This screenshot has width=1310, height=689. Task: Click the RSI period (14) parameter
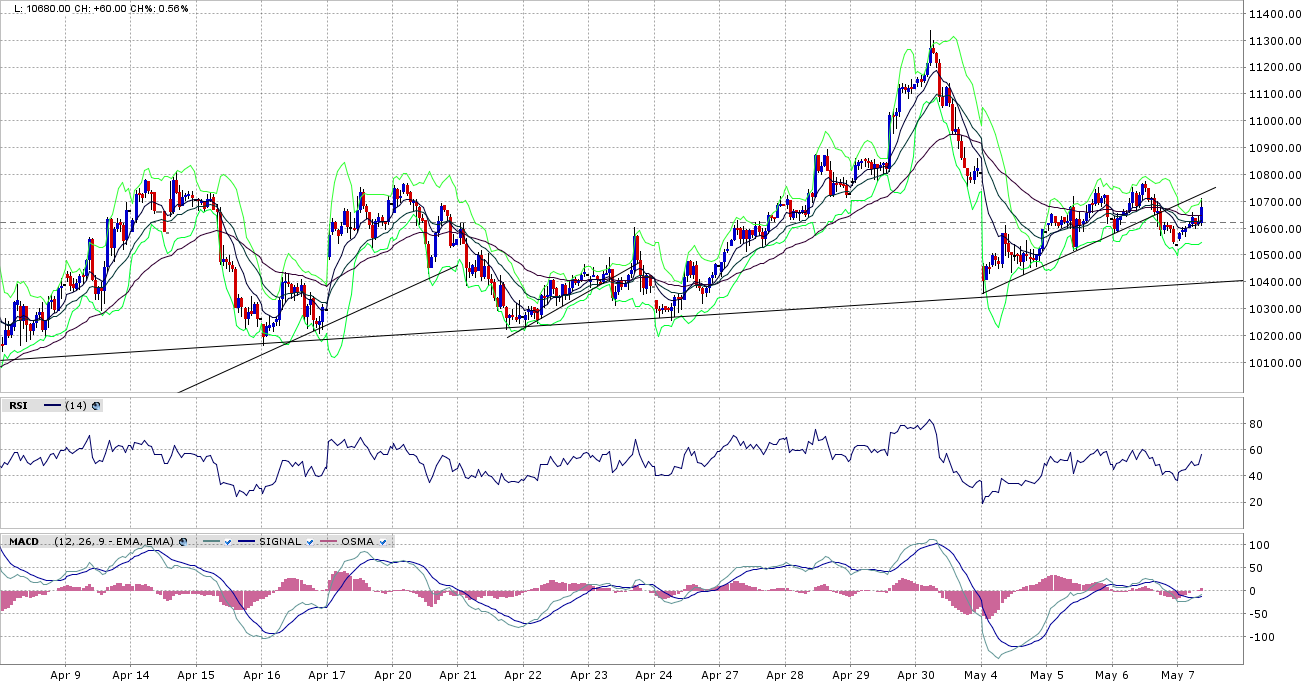point(76,405)
